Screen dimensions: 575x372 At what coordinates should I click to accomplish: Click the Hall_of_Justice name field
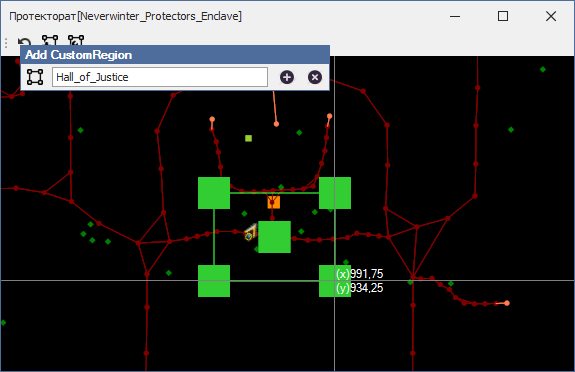coord(160,77)
